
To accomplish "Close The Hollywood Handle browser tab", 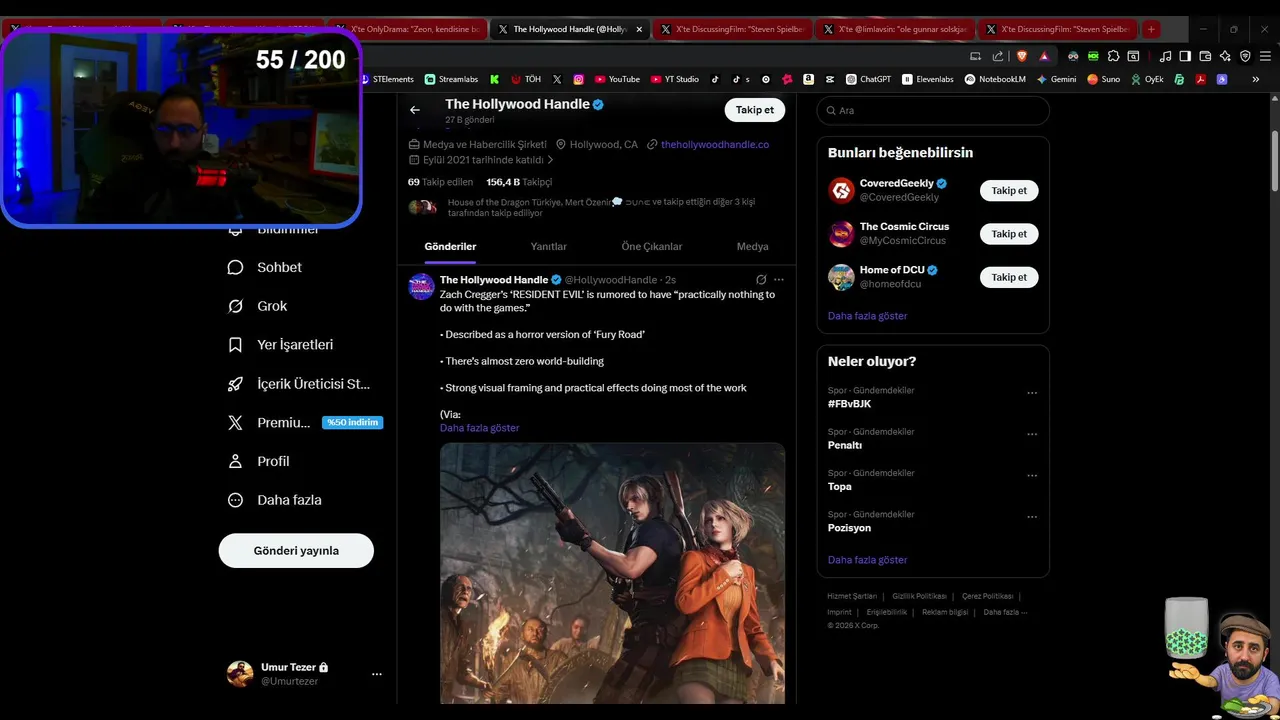I will tap(639, 29).
